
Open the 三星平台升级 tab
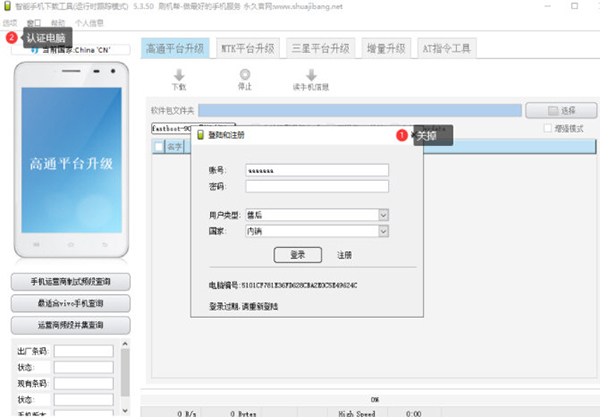(320, 48)
